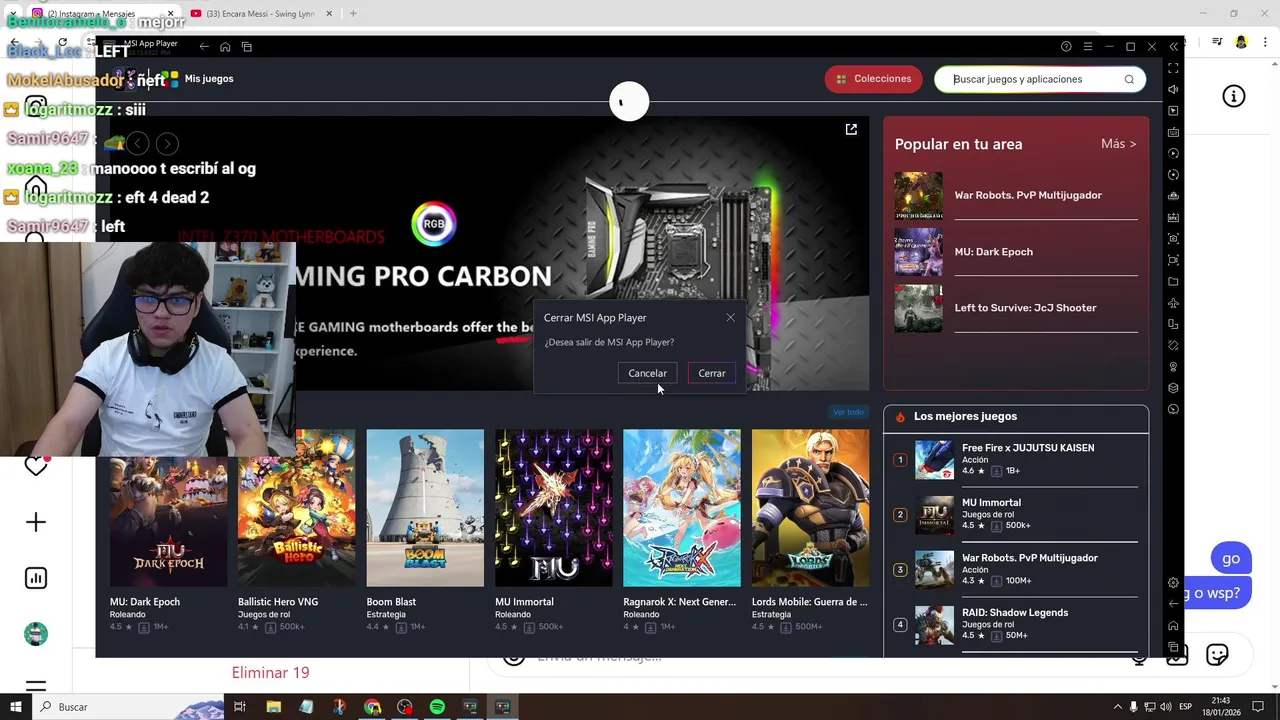Open the MU Immortal game card
Viewport: 1280px width, 720px height.
[x=553, y=531]
